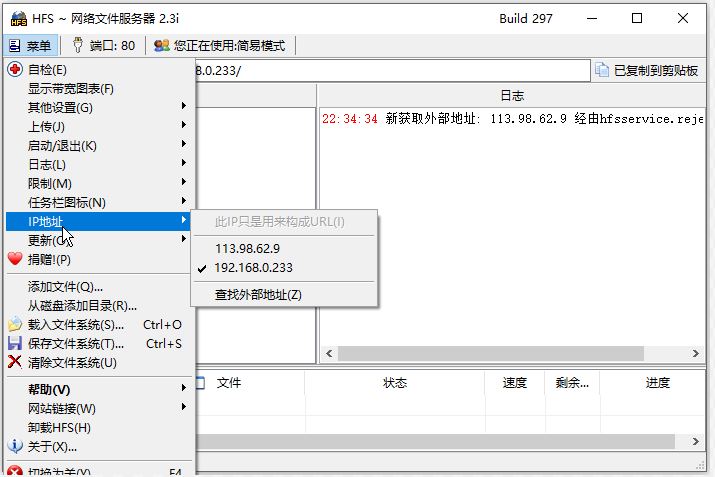This screenshot has height=477, width=715.
Task: Expand the 启动/退出(K) submenu arrow
Action: 183,144
